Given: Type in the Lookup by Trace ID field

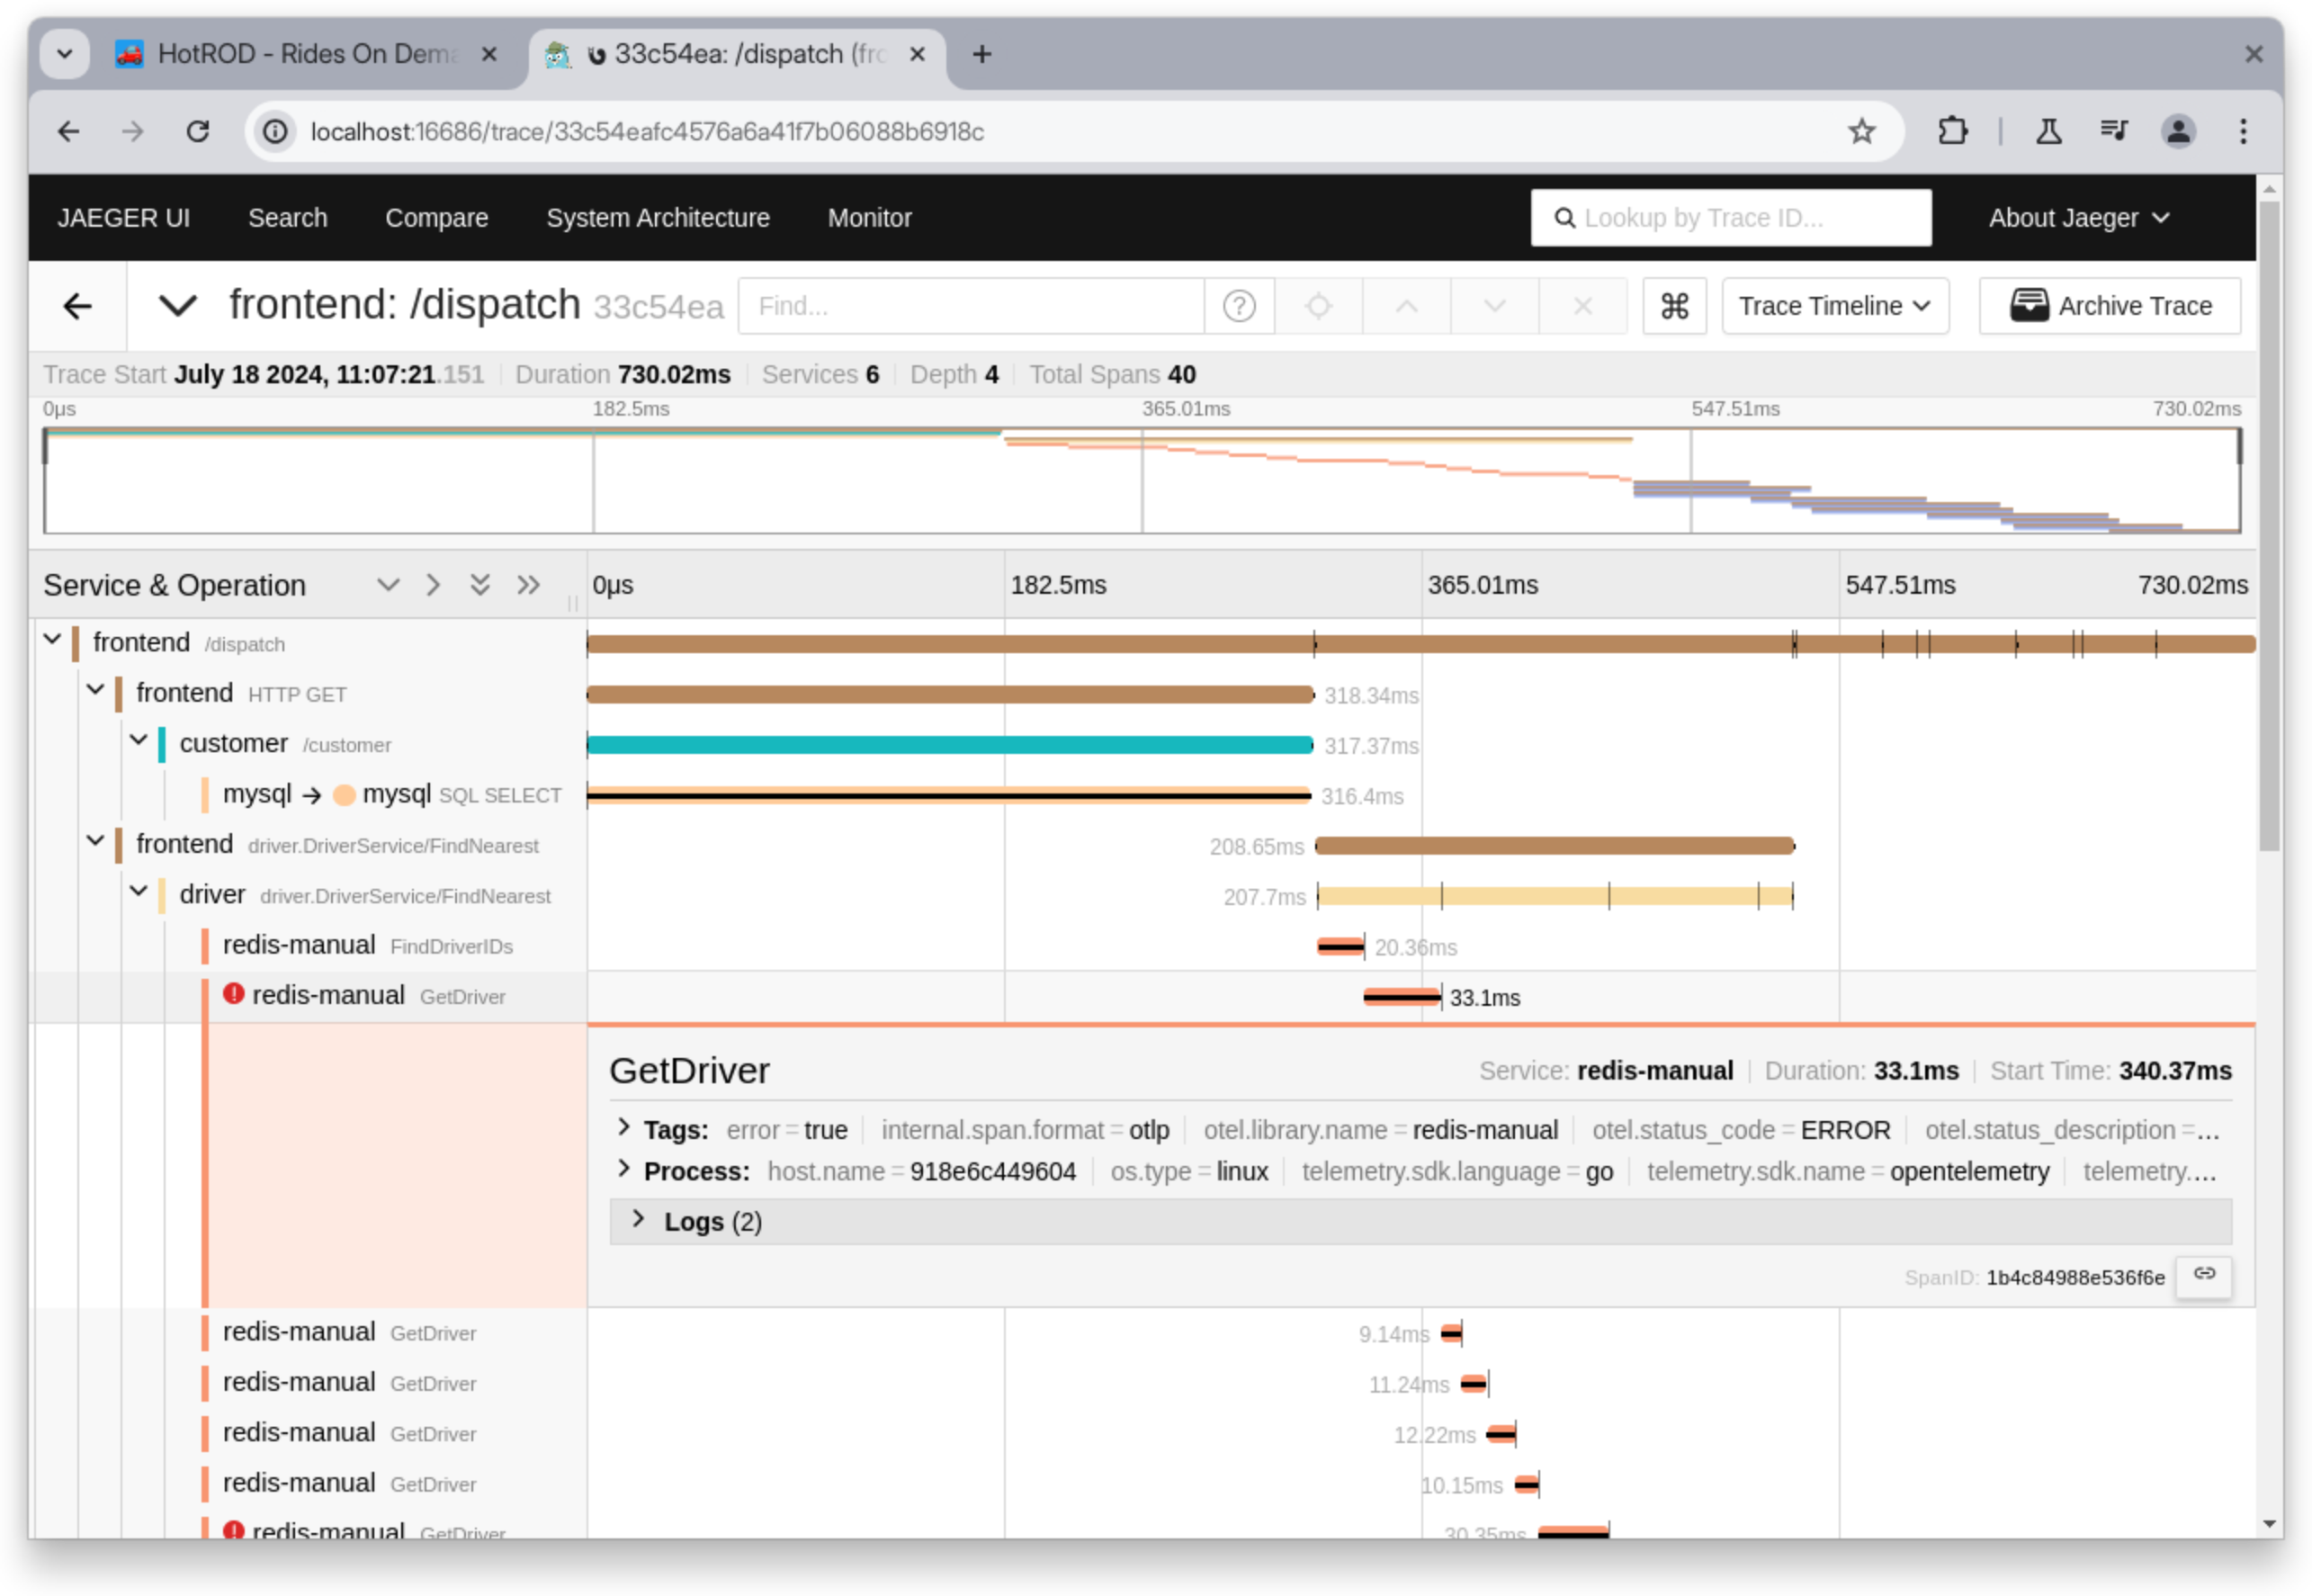Looking at the screenshot, I should 1731,217.
